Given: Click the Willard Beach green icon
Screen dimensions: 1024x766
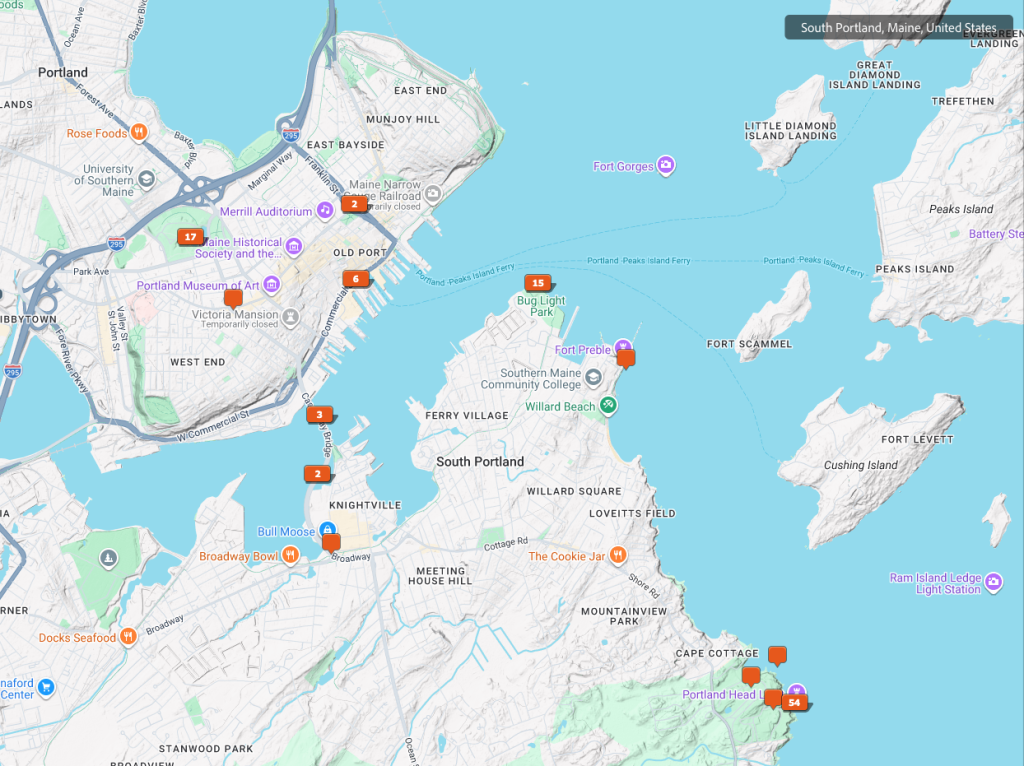Looking at the screenshot, I should point(608,406).
